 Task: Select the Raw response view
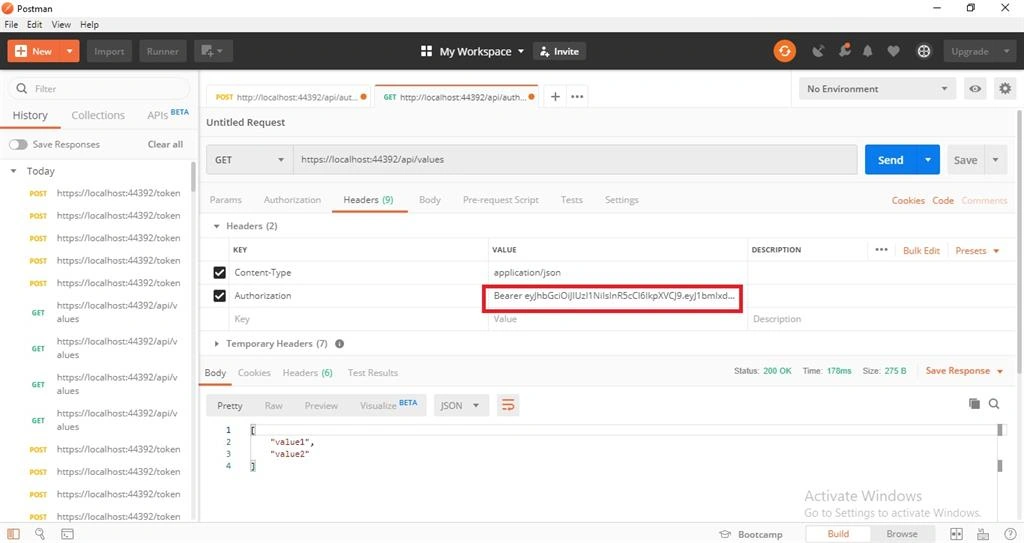click(x=274, y=406)
